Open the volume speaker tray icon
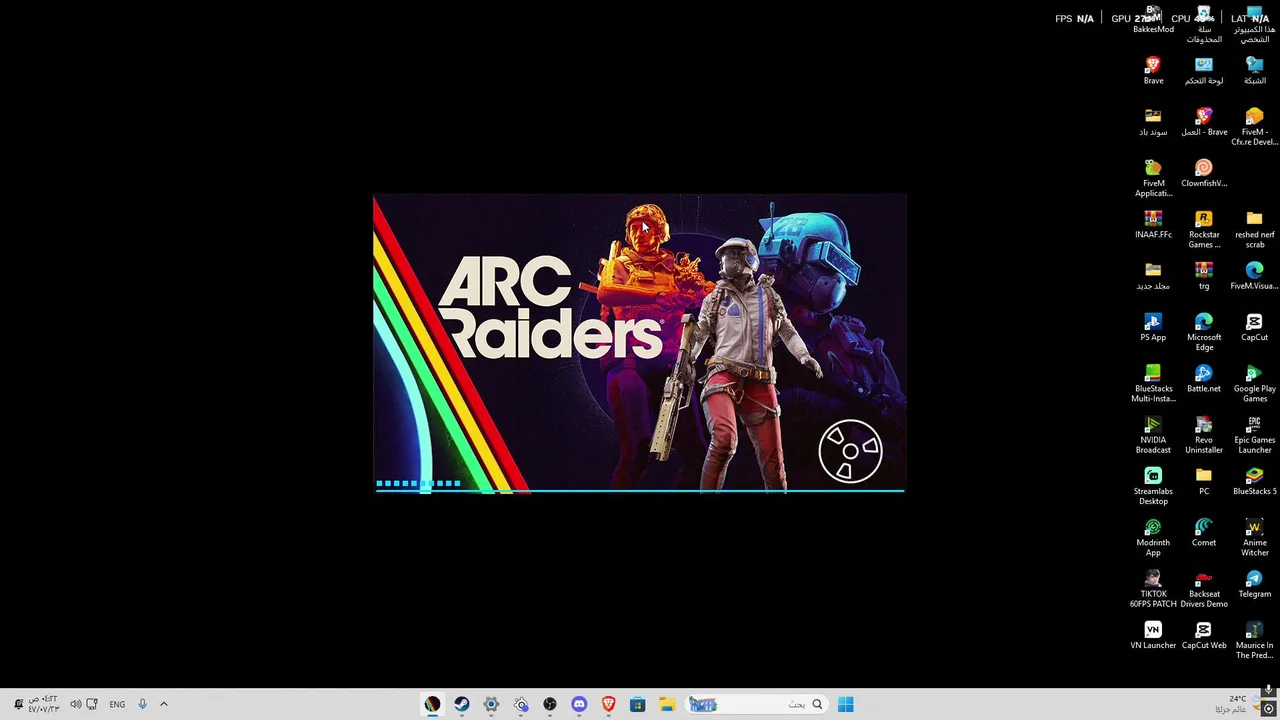1280x720 pixels. [75, 704]
